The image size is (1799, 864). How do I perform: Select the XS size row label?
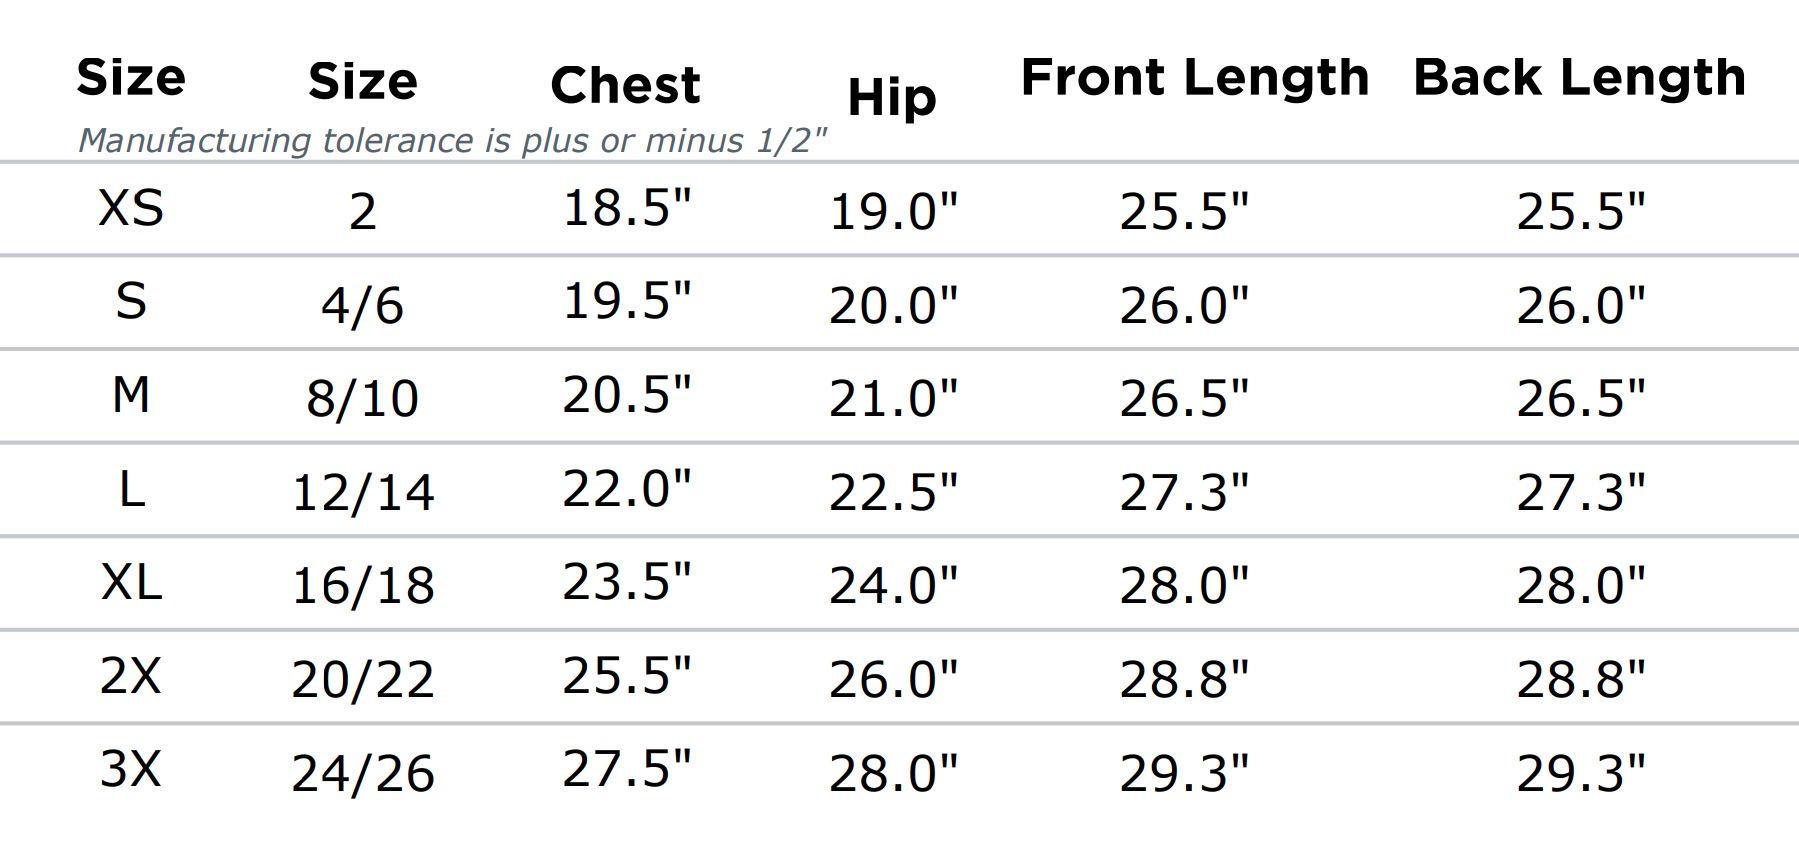pyautogui.click(x=131, y=208)
